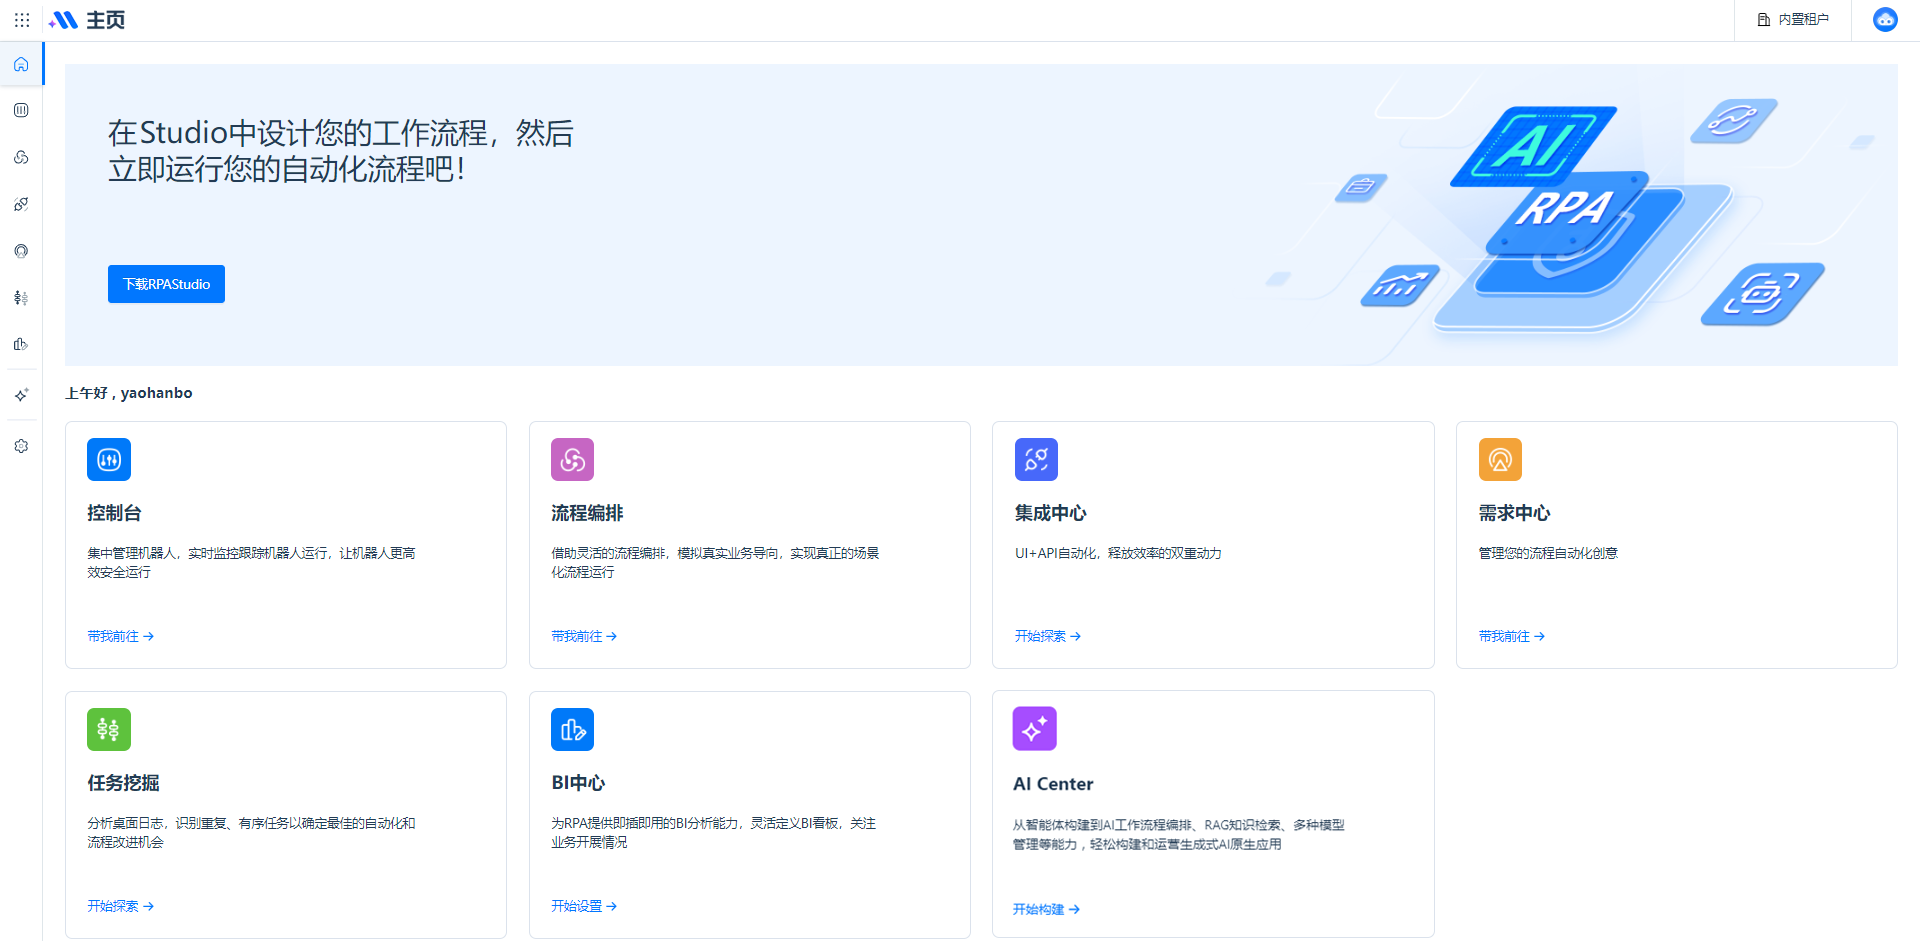Expand the 内置租户 tenant selector
The width and height of the screenshot is (1920, 941).
(x=1793, y=20)
